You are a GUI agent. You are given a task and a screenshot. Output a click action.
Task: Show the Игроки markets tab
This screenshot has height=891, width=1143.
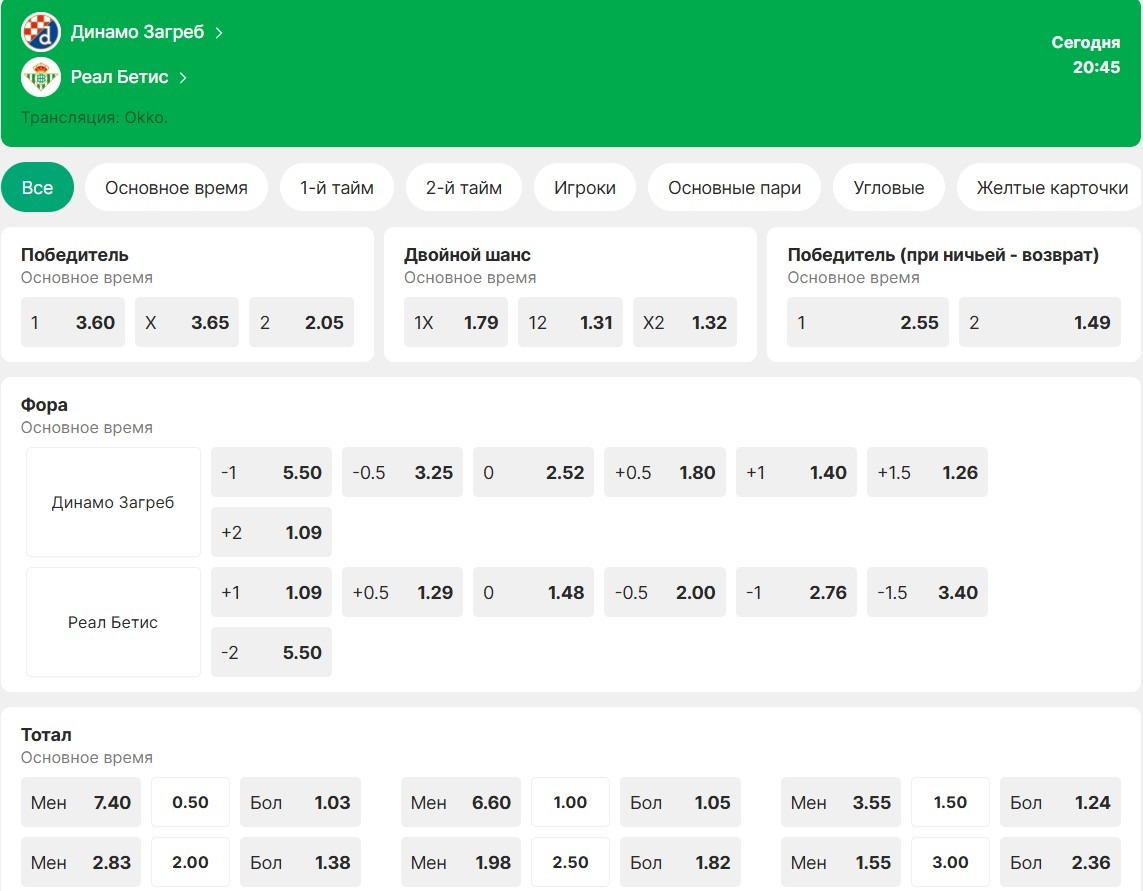click(x=585, y=188)
